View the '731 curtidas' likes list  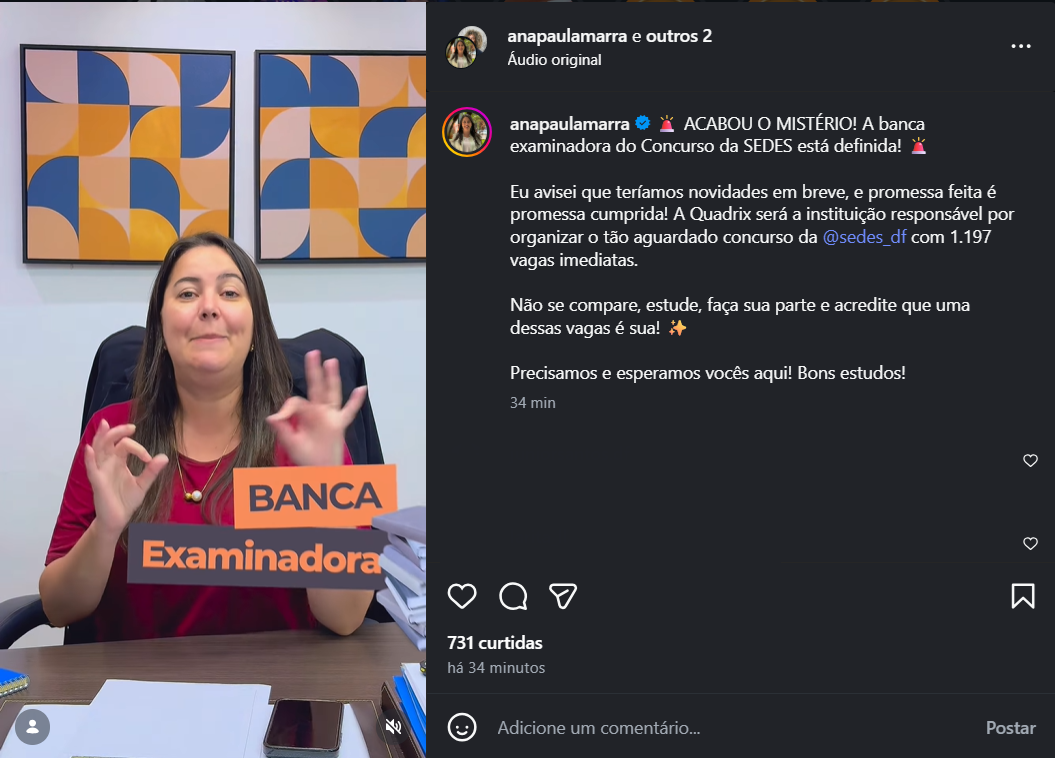[495, 643]
